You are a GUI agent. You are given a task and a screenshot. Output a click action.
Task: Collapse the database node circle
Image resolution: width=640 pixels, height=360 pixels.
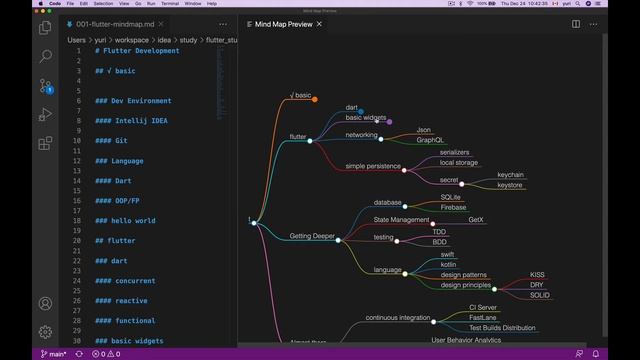tap(405, 207)
